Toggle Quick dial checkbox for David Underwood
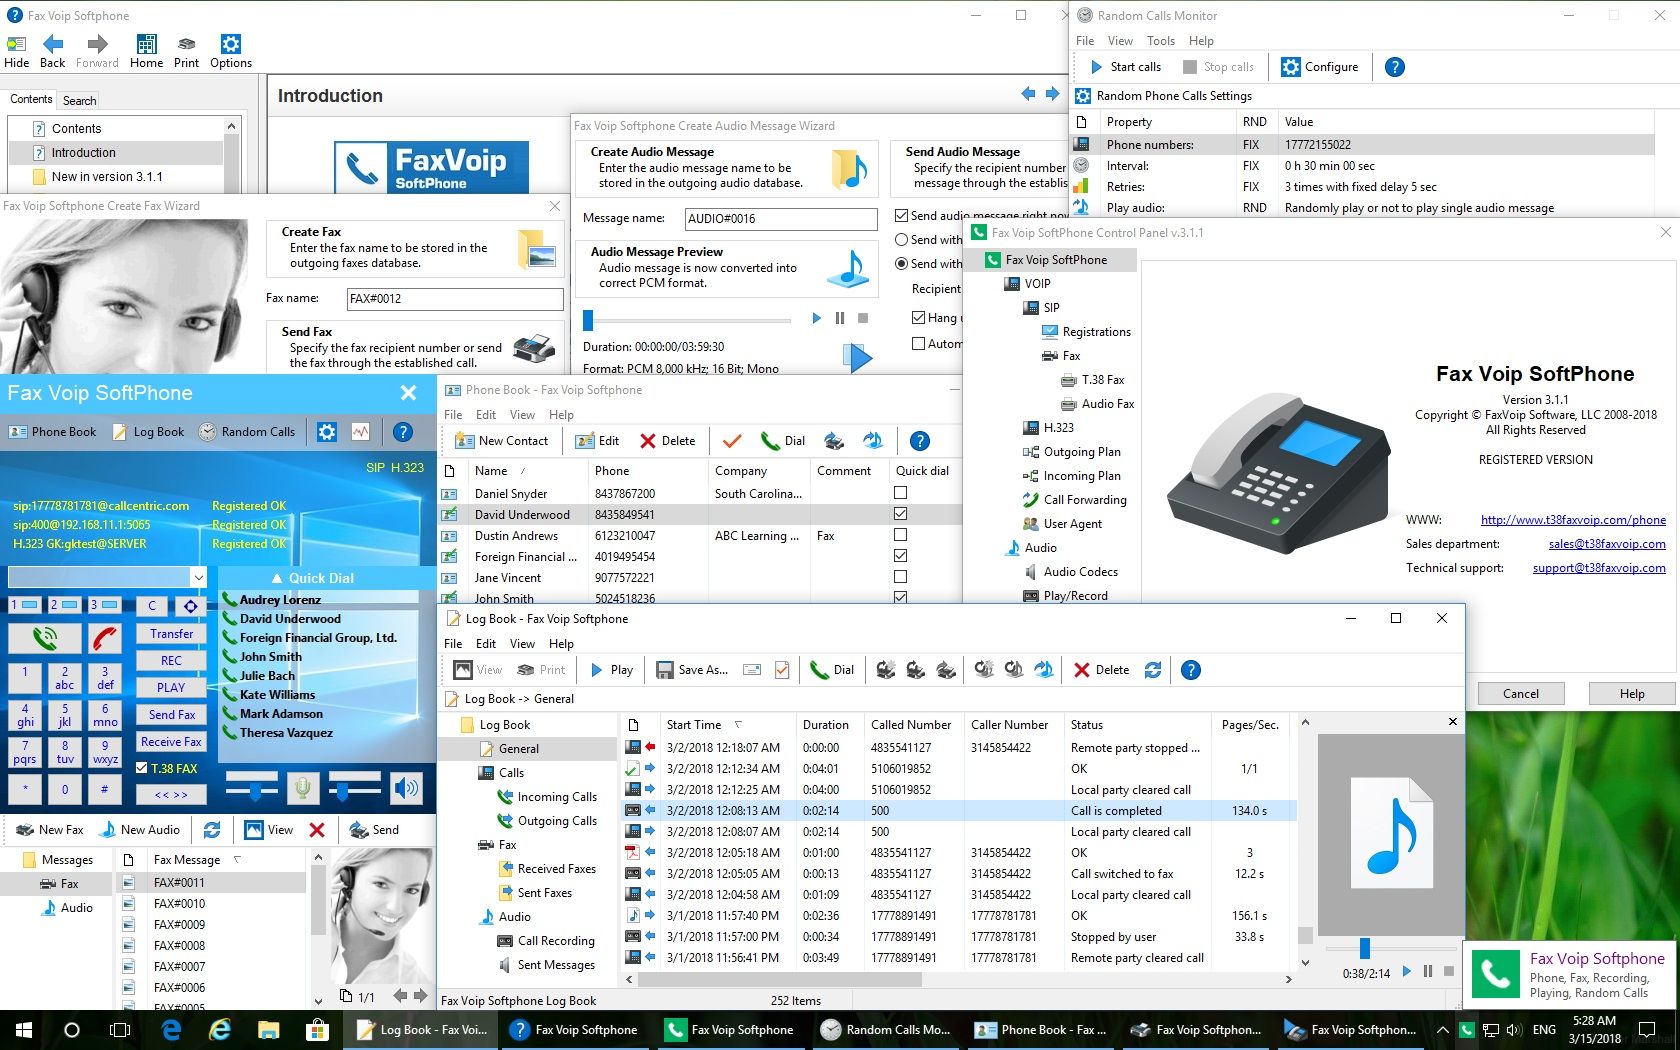1680x1050 pixels. (900, 514)
